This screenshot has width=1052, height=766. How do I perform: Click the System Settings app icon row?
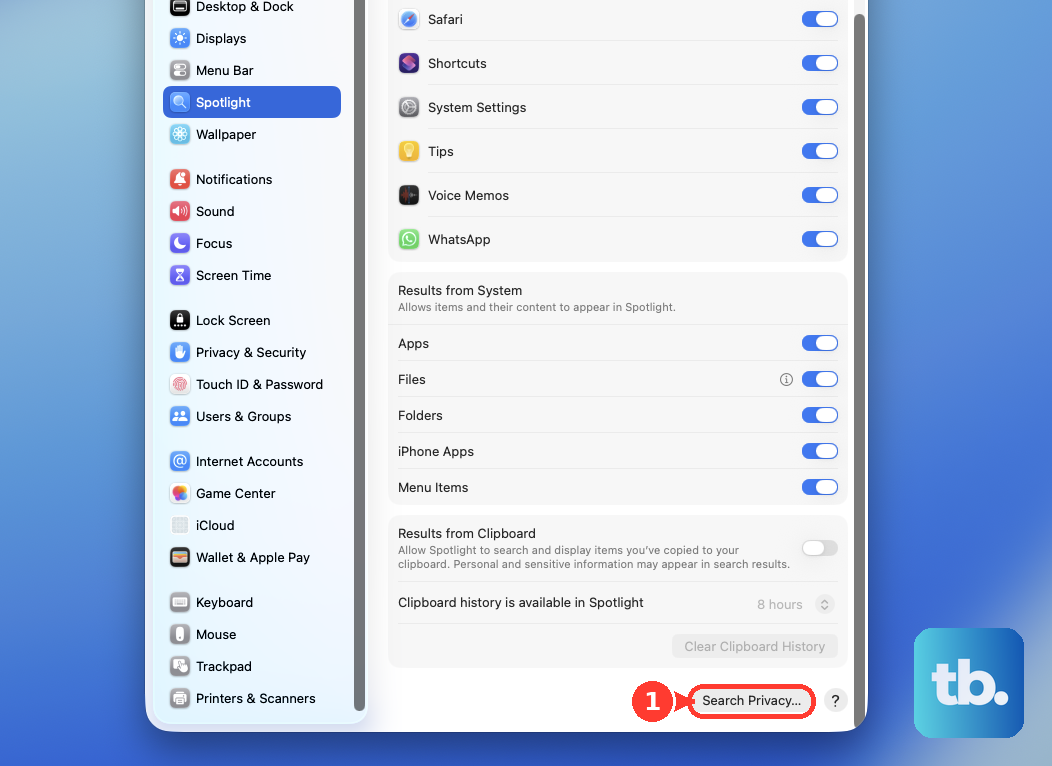click(617, 107)
